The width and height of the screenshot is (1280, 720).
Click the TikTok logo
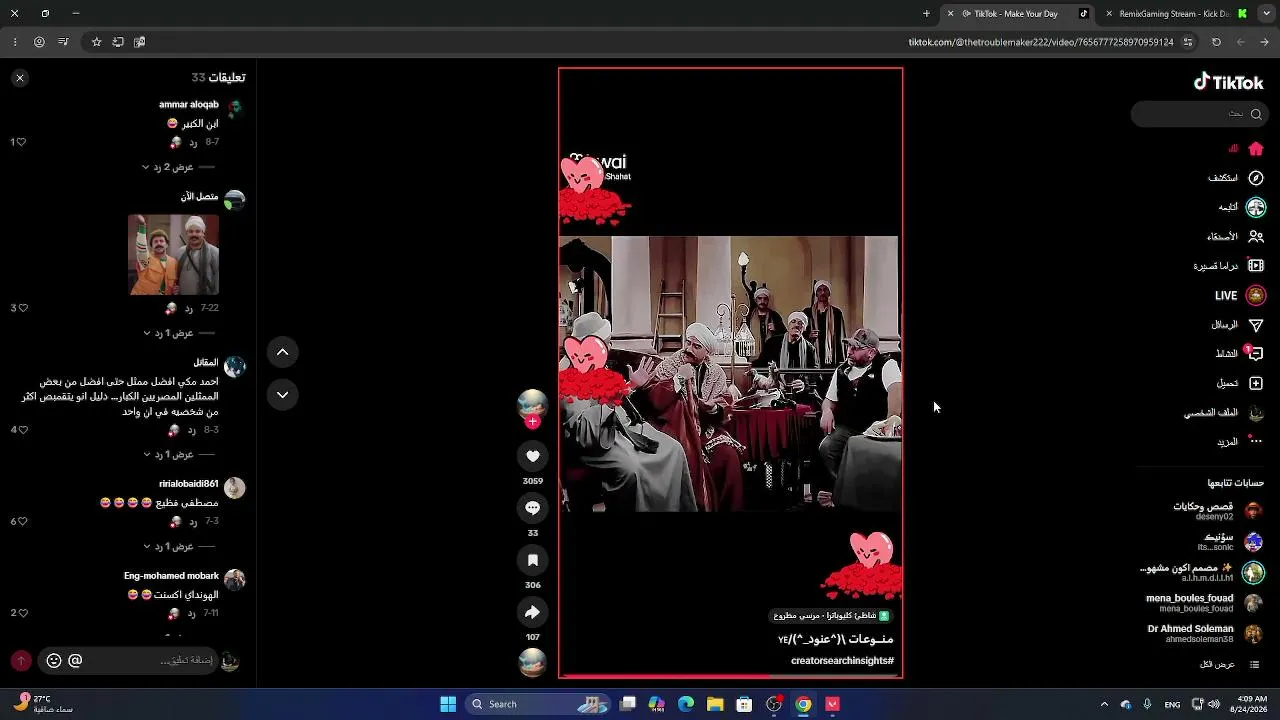coord(1228,82)
